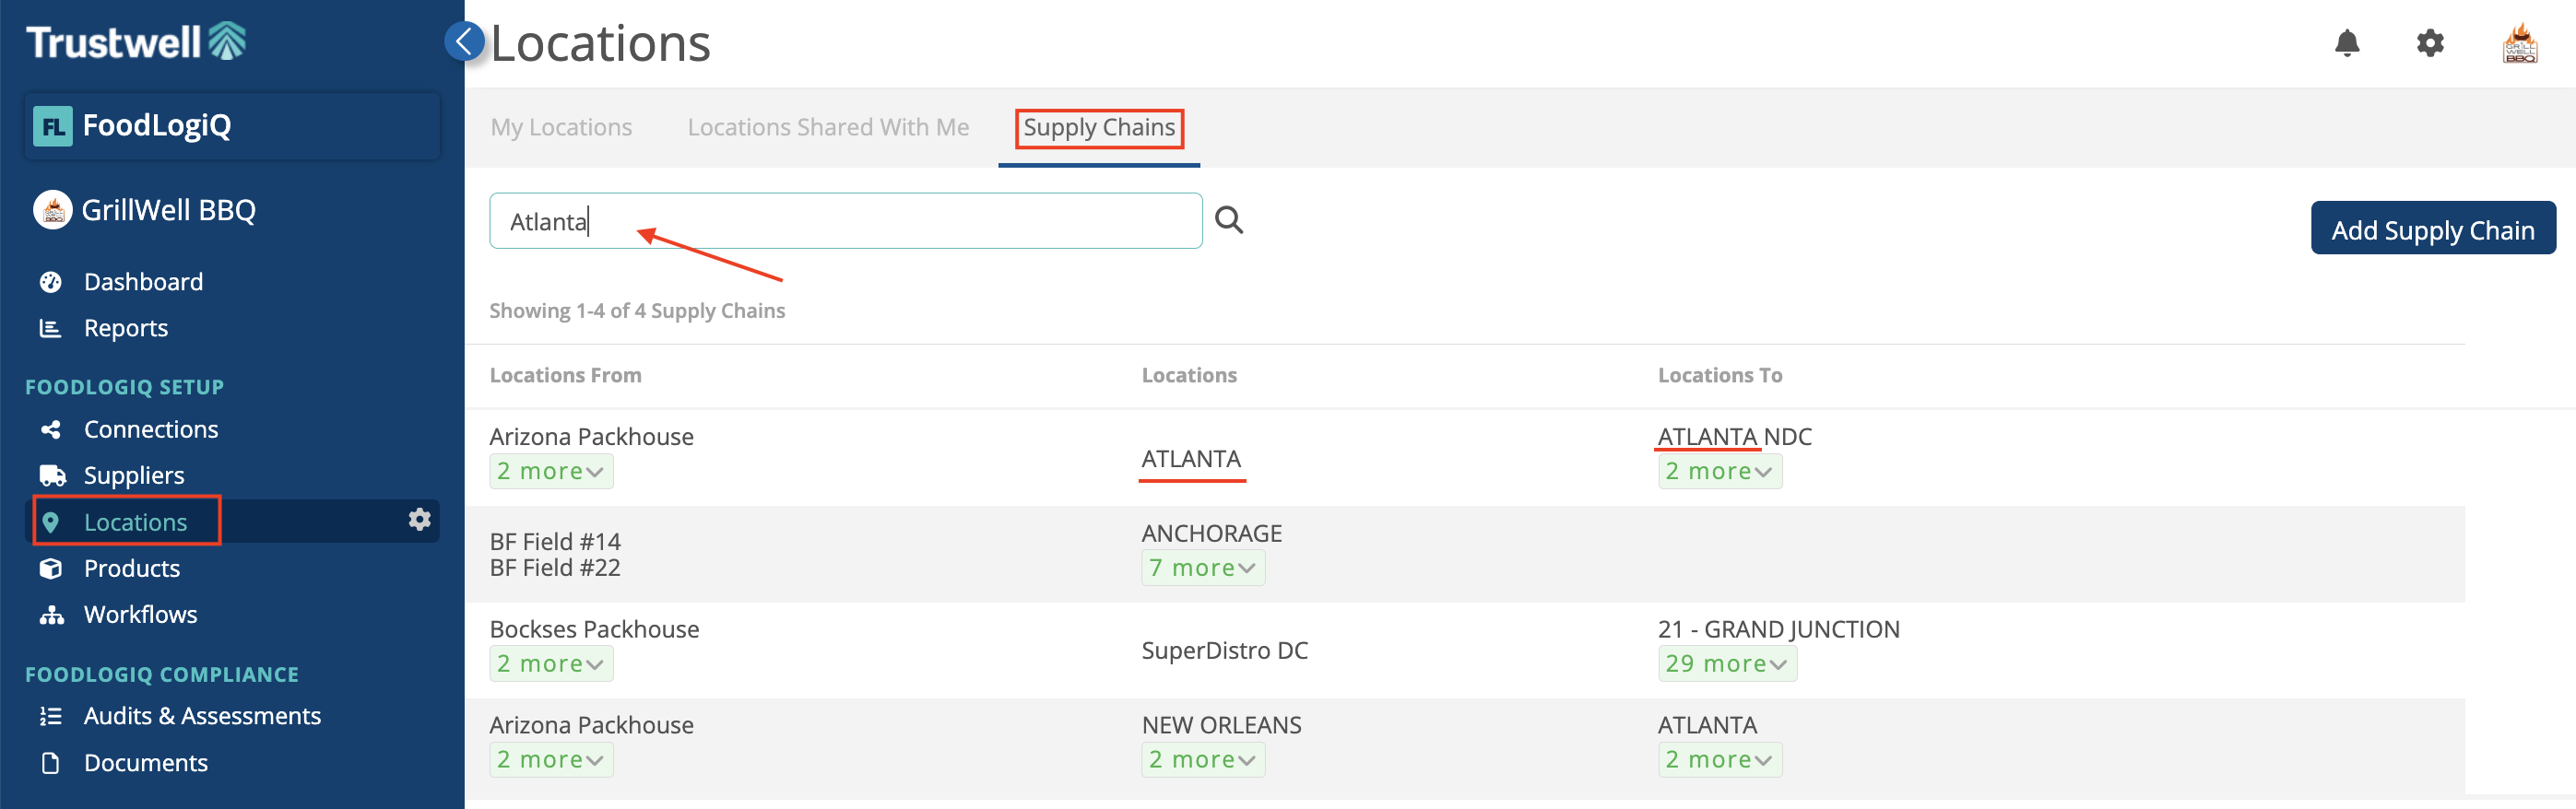Expand 29 more under 21 - GRAND JUNCTION
This screenshot has height=809, width=2576.
[x=1727, y=664]
